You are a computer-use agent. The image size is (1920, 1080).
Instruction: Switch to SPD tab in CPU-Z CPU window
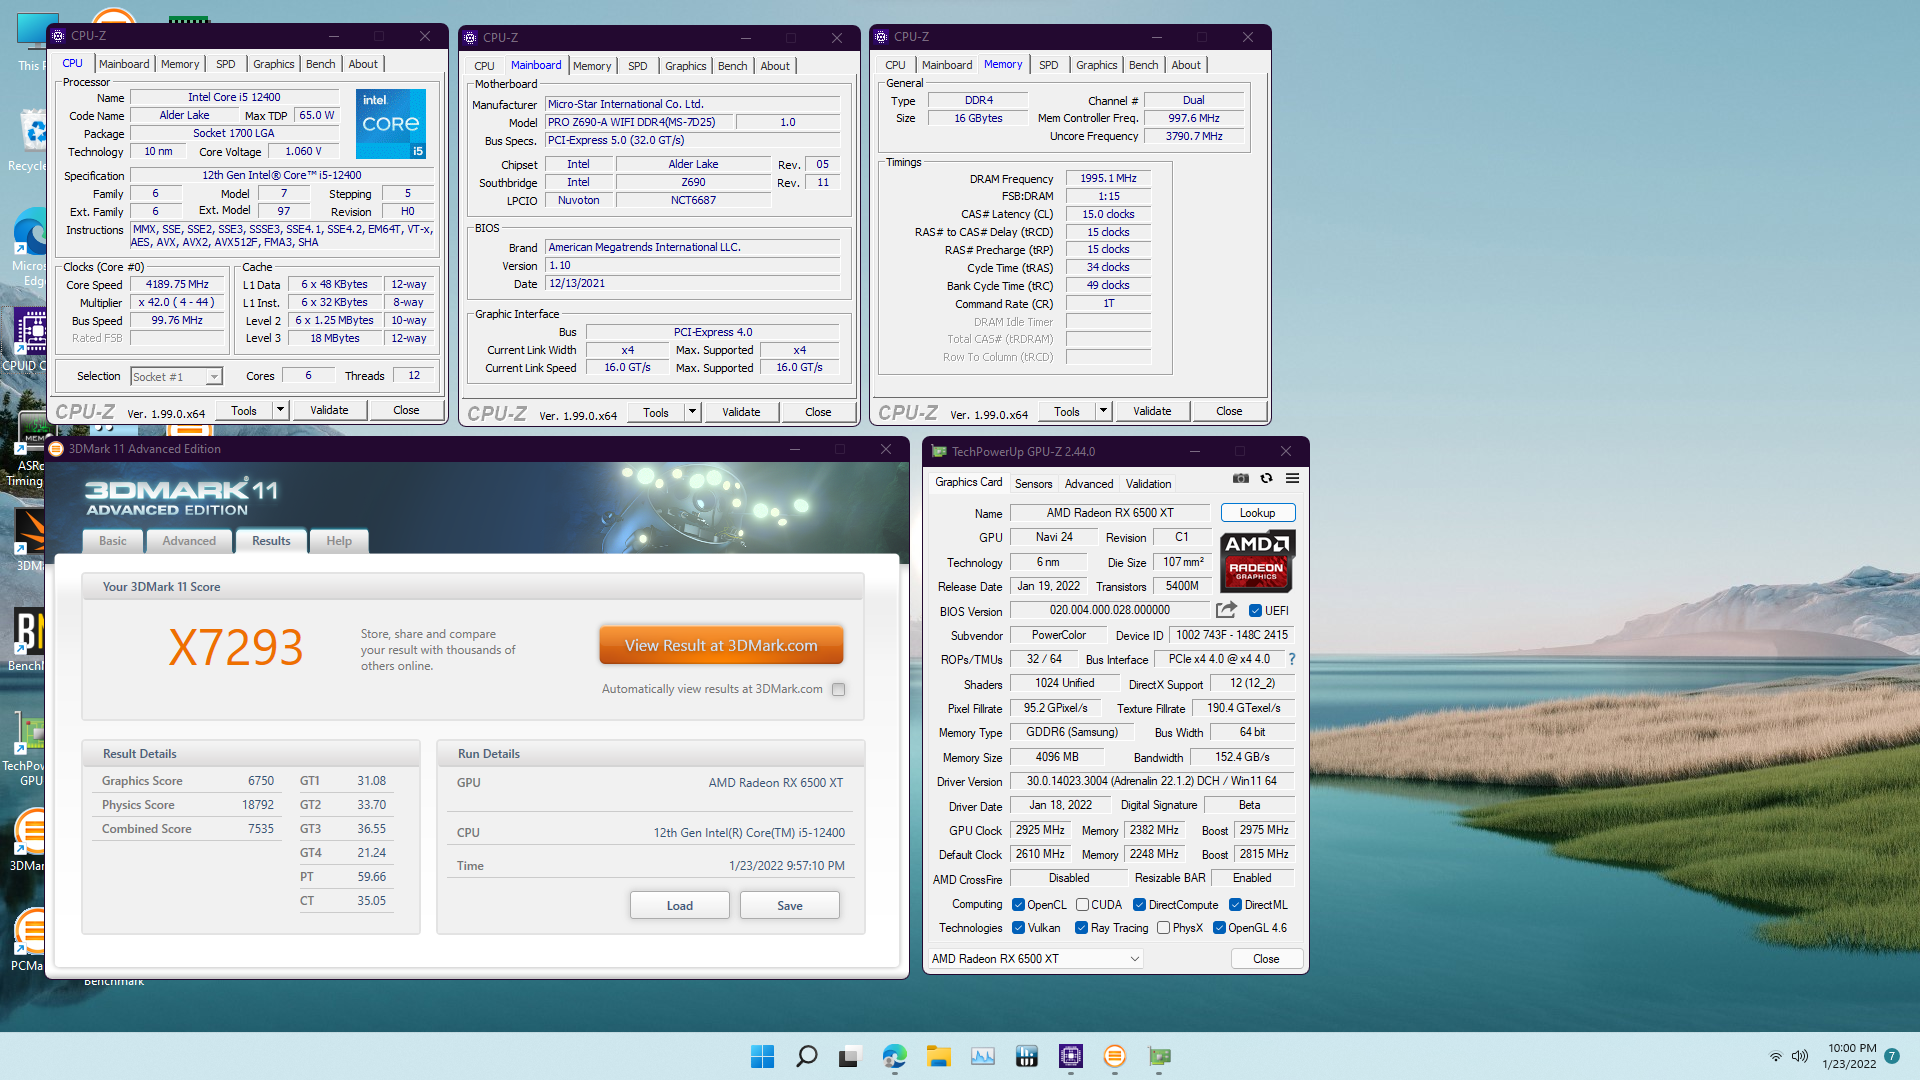pos(226,64)
